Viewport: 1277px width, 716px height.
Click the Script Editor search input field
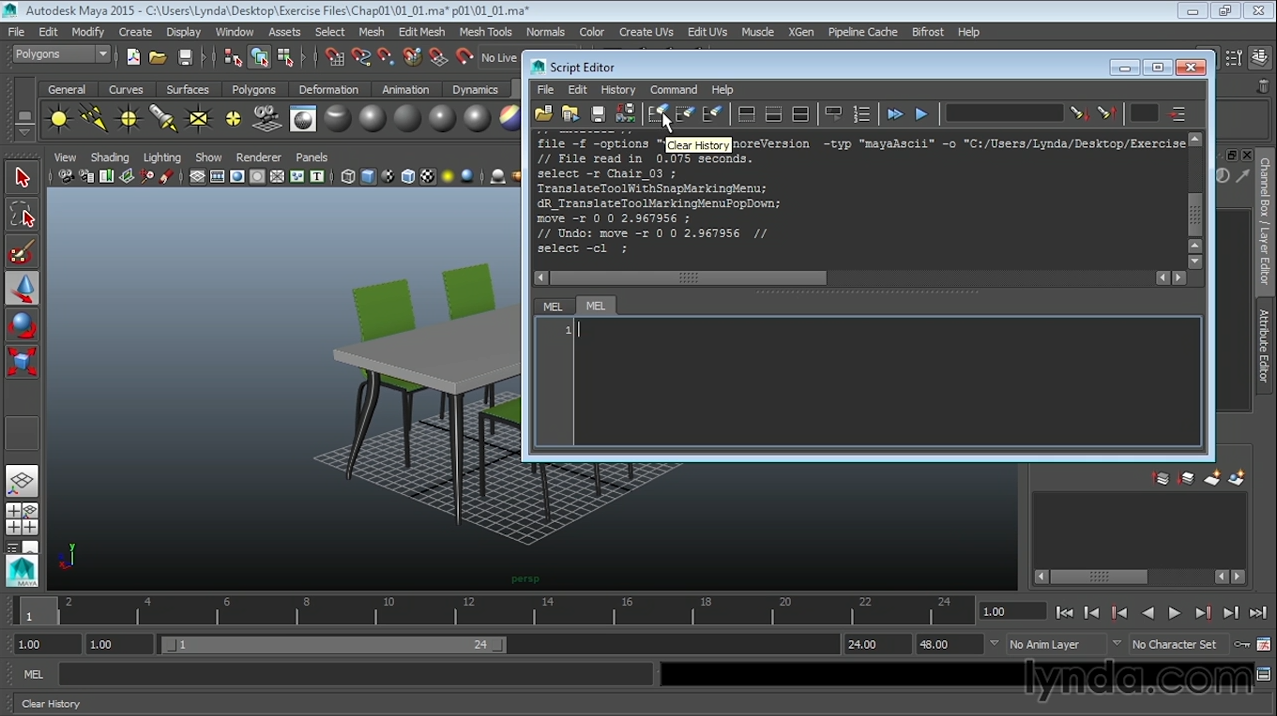click(1004, 114)
